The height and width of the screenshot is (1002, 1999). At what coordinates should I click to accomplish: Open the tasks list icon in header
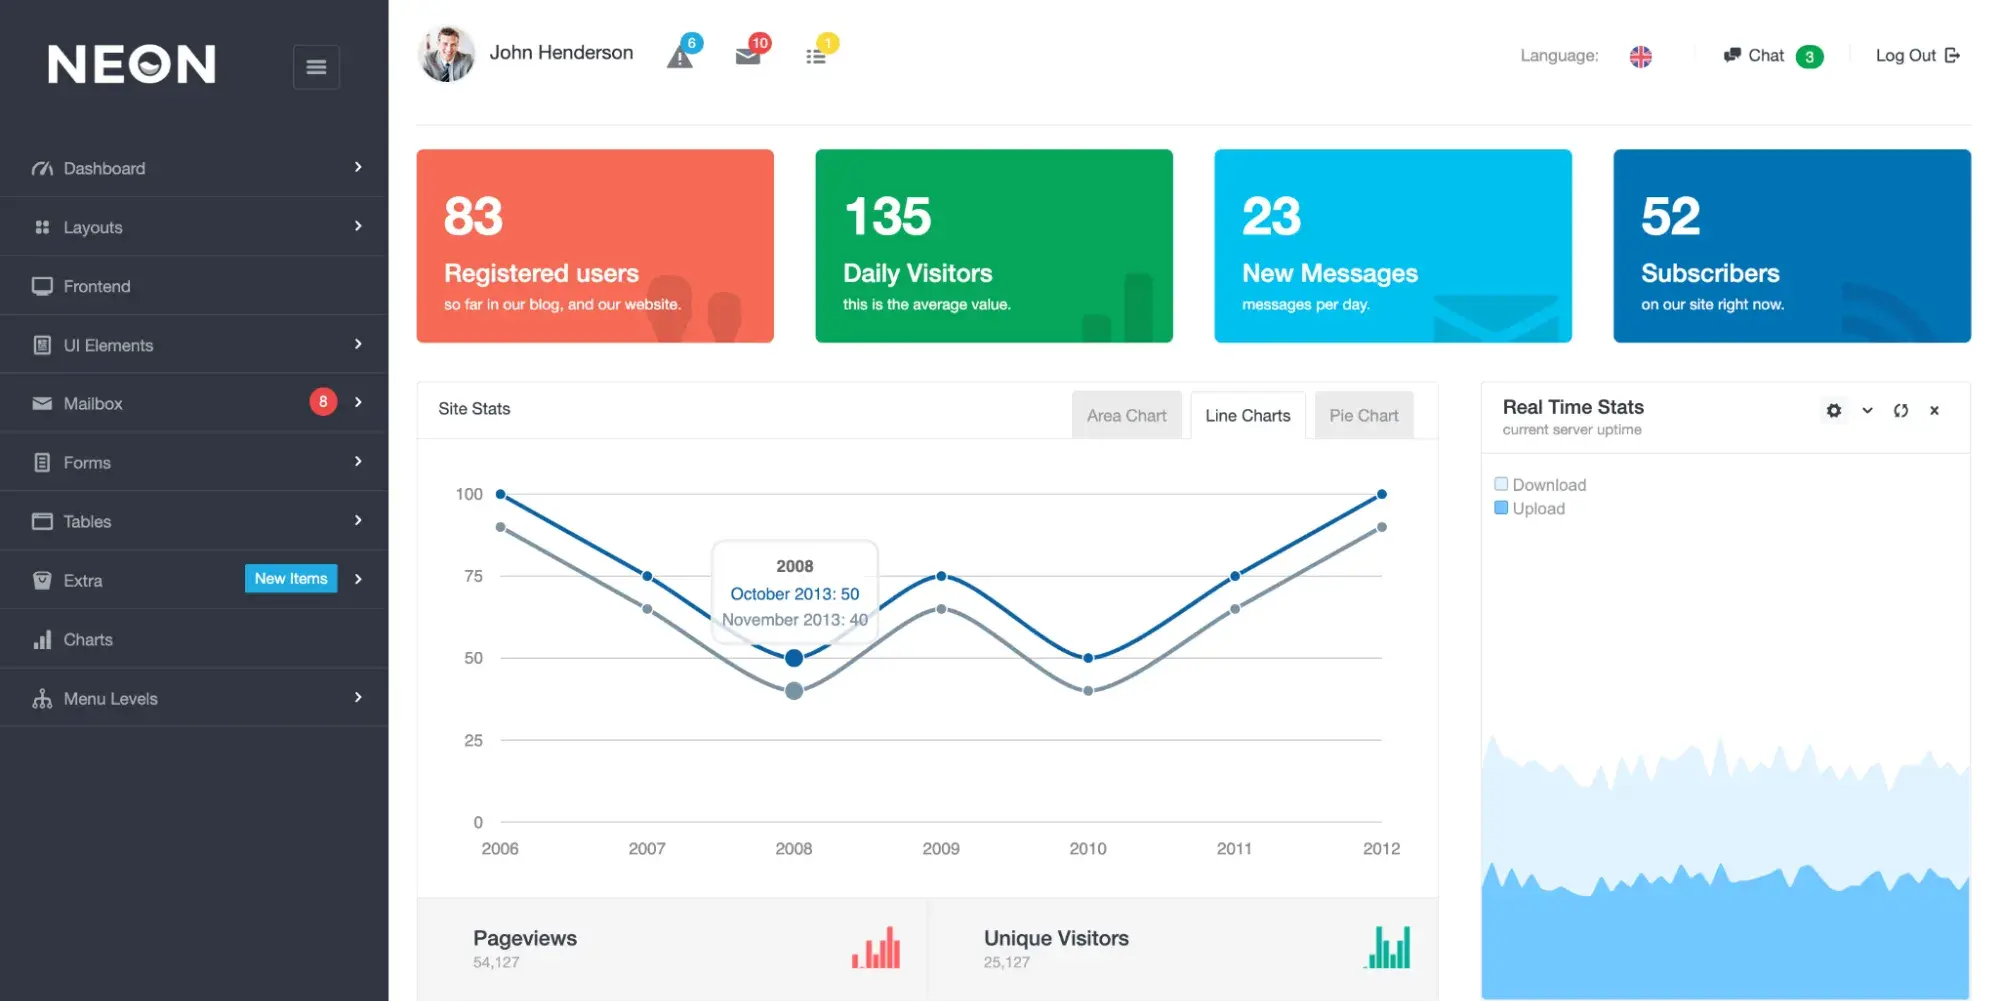pyautogui.click(x=816, y=56)
